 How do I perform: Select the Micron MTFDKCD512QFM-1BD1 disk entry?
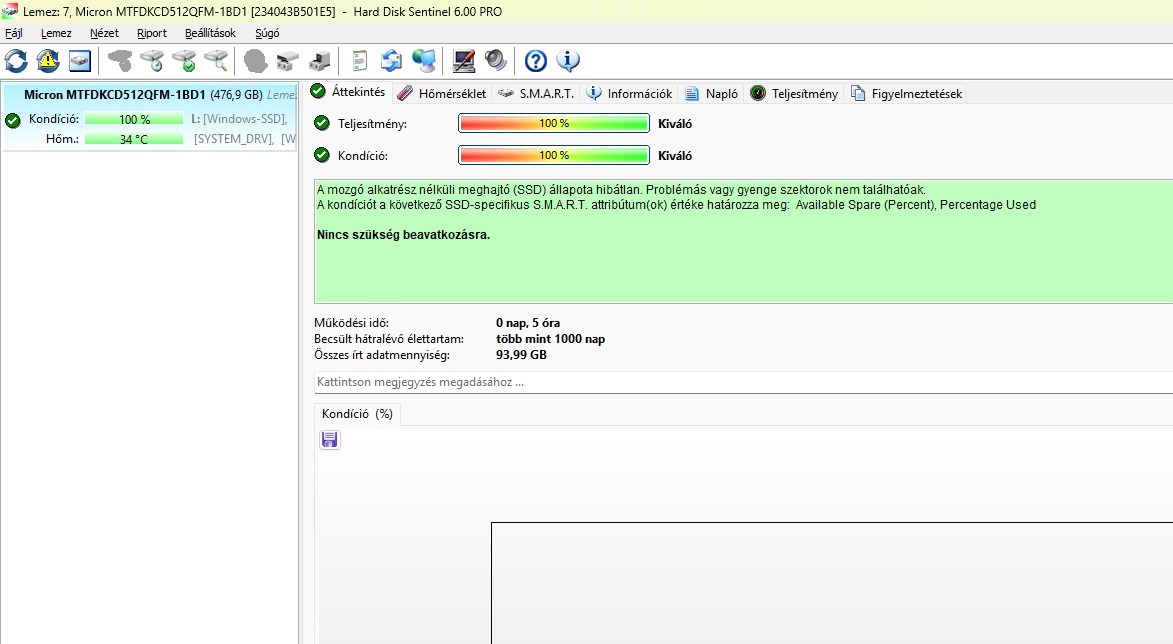tap(150, 117)
